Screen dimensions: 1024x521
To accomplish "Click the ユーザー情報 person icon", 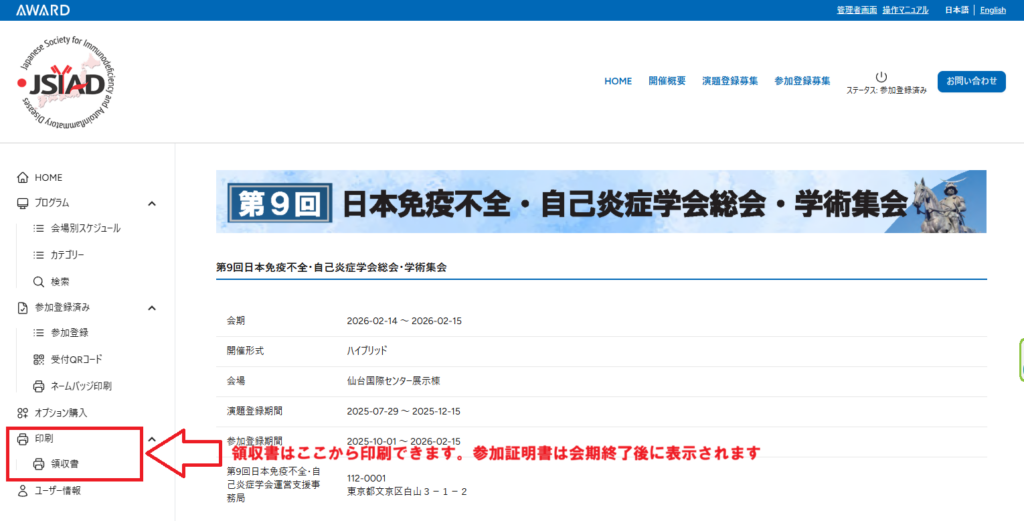I will (22, 491).
